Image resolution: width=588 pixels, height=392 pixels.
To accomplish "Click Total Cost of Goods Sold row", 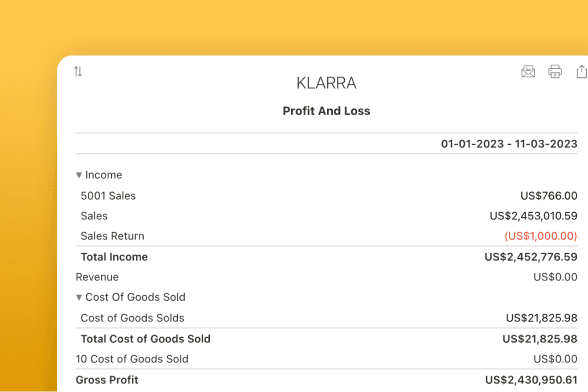I will [326, 339].
